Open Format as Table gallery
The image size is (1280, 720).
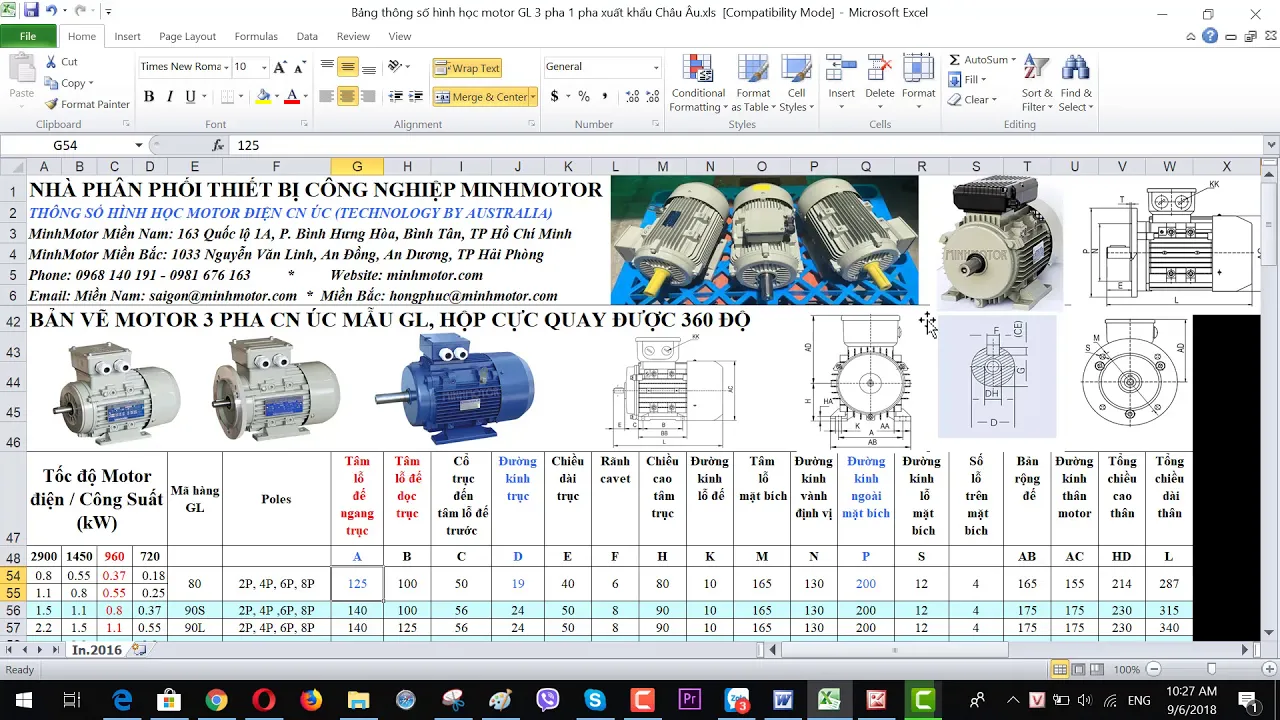tap(753, 83)
